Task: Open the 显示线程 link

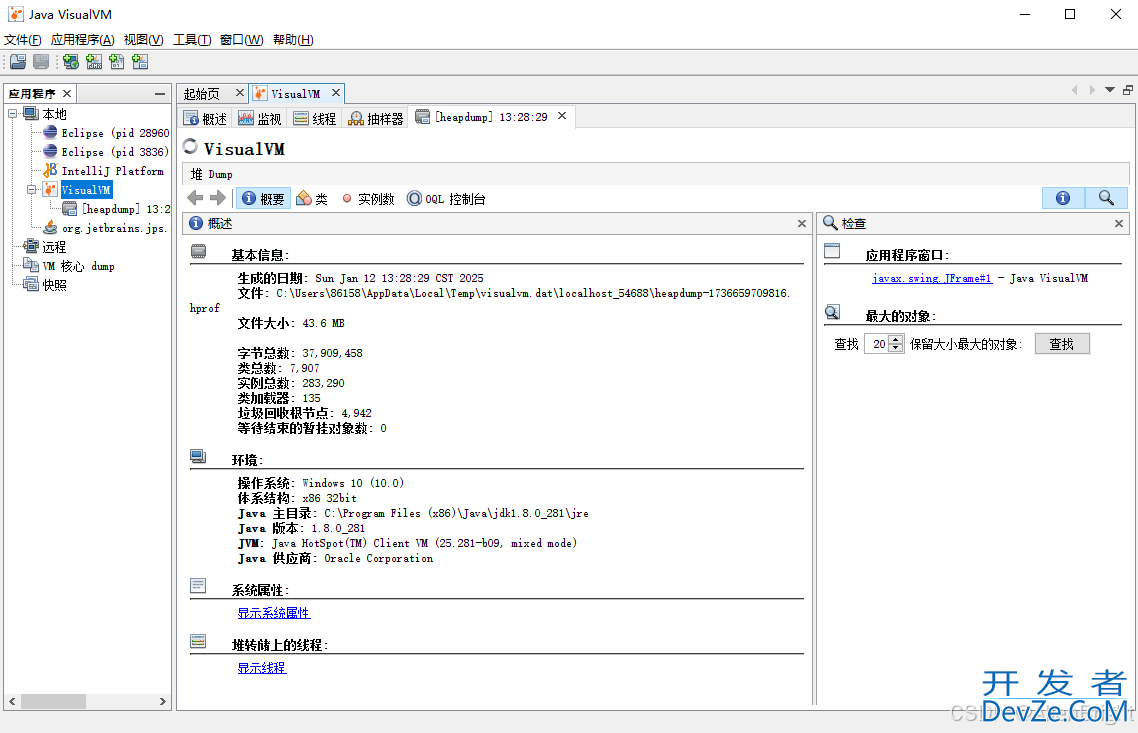Action: (x=262, y=668)
